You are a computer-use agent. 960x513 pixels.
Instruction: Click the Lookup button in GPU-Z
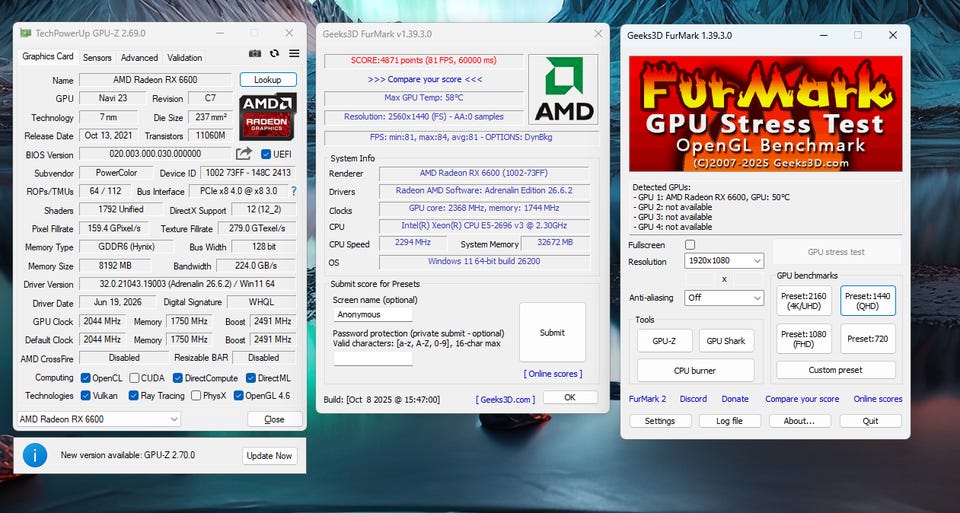(x=268, y=80)
